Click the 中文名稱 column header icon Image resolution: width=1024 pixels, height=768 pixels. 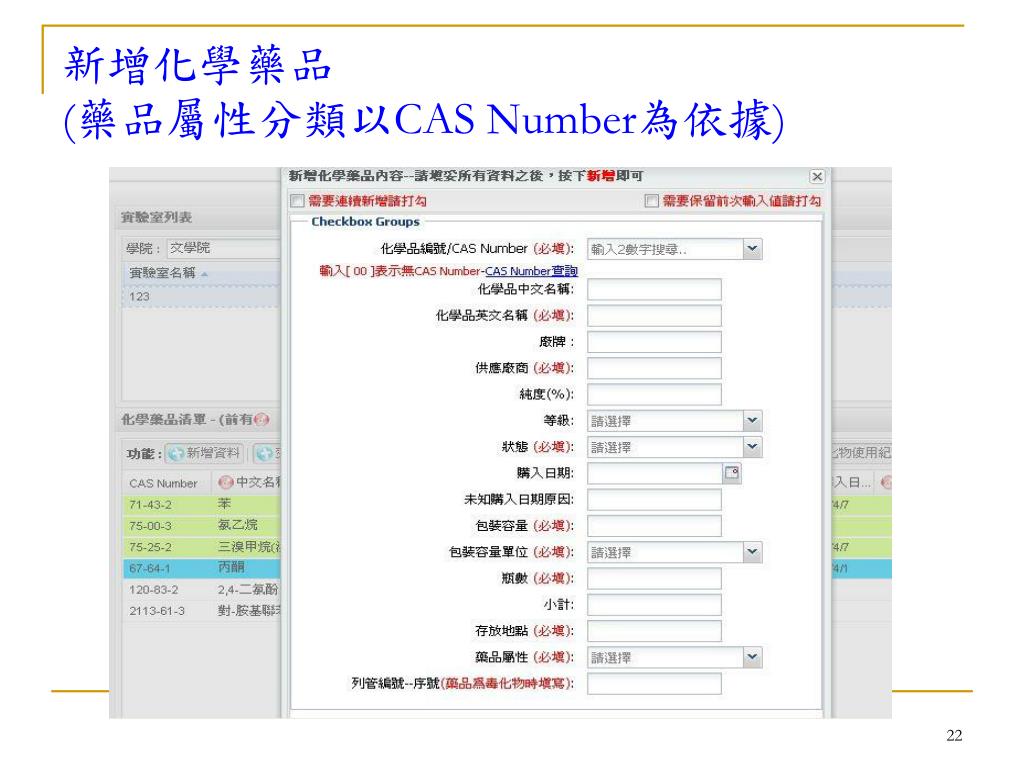coord(225,483)
